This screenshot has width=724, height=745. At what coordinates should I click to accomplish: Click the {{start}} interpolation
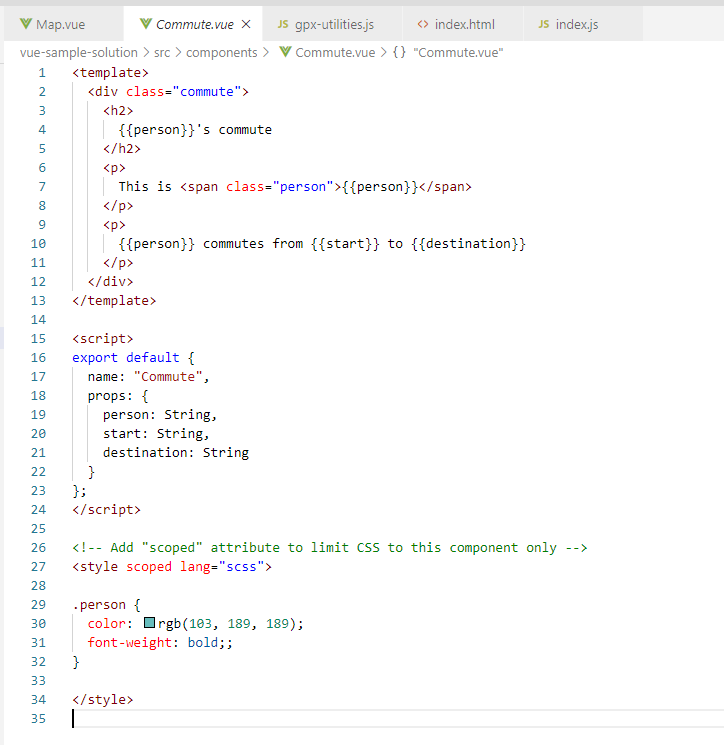pos(345,244)
